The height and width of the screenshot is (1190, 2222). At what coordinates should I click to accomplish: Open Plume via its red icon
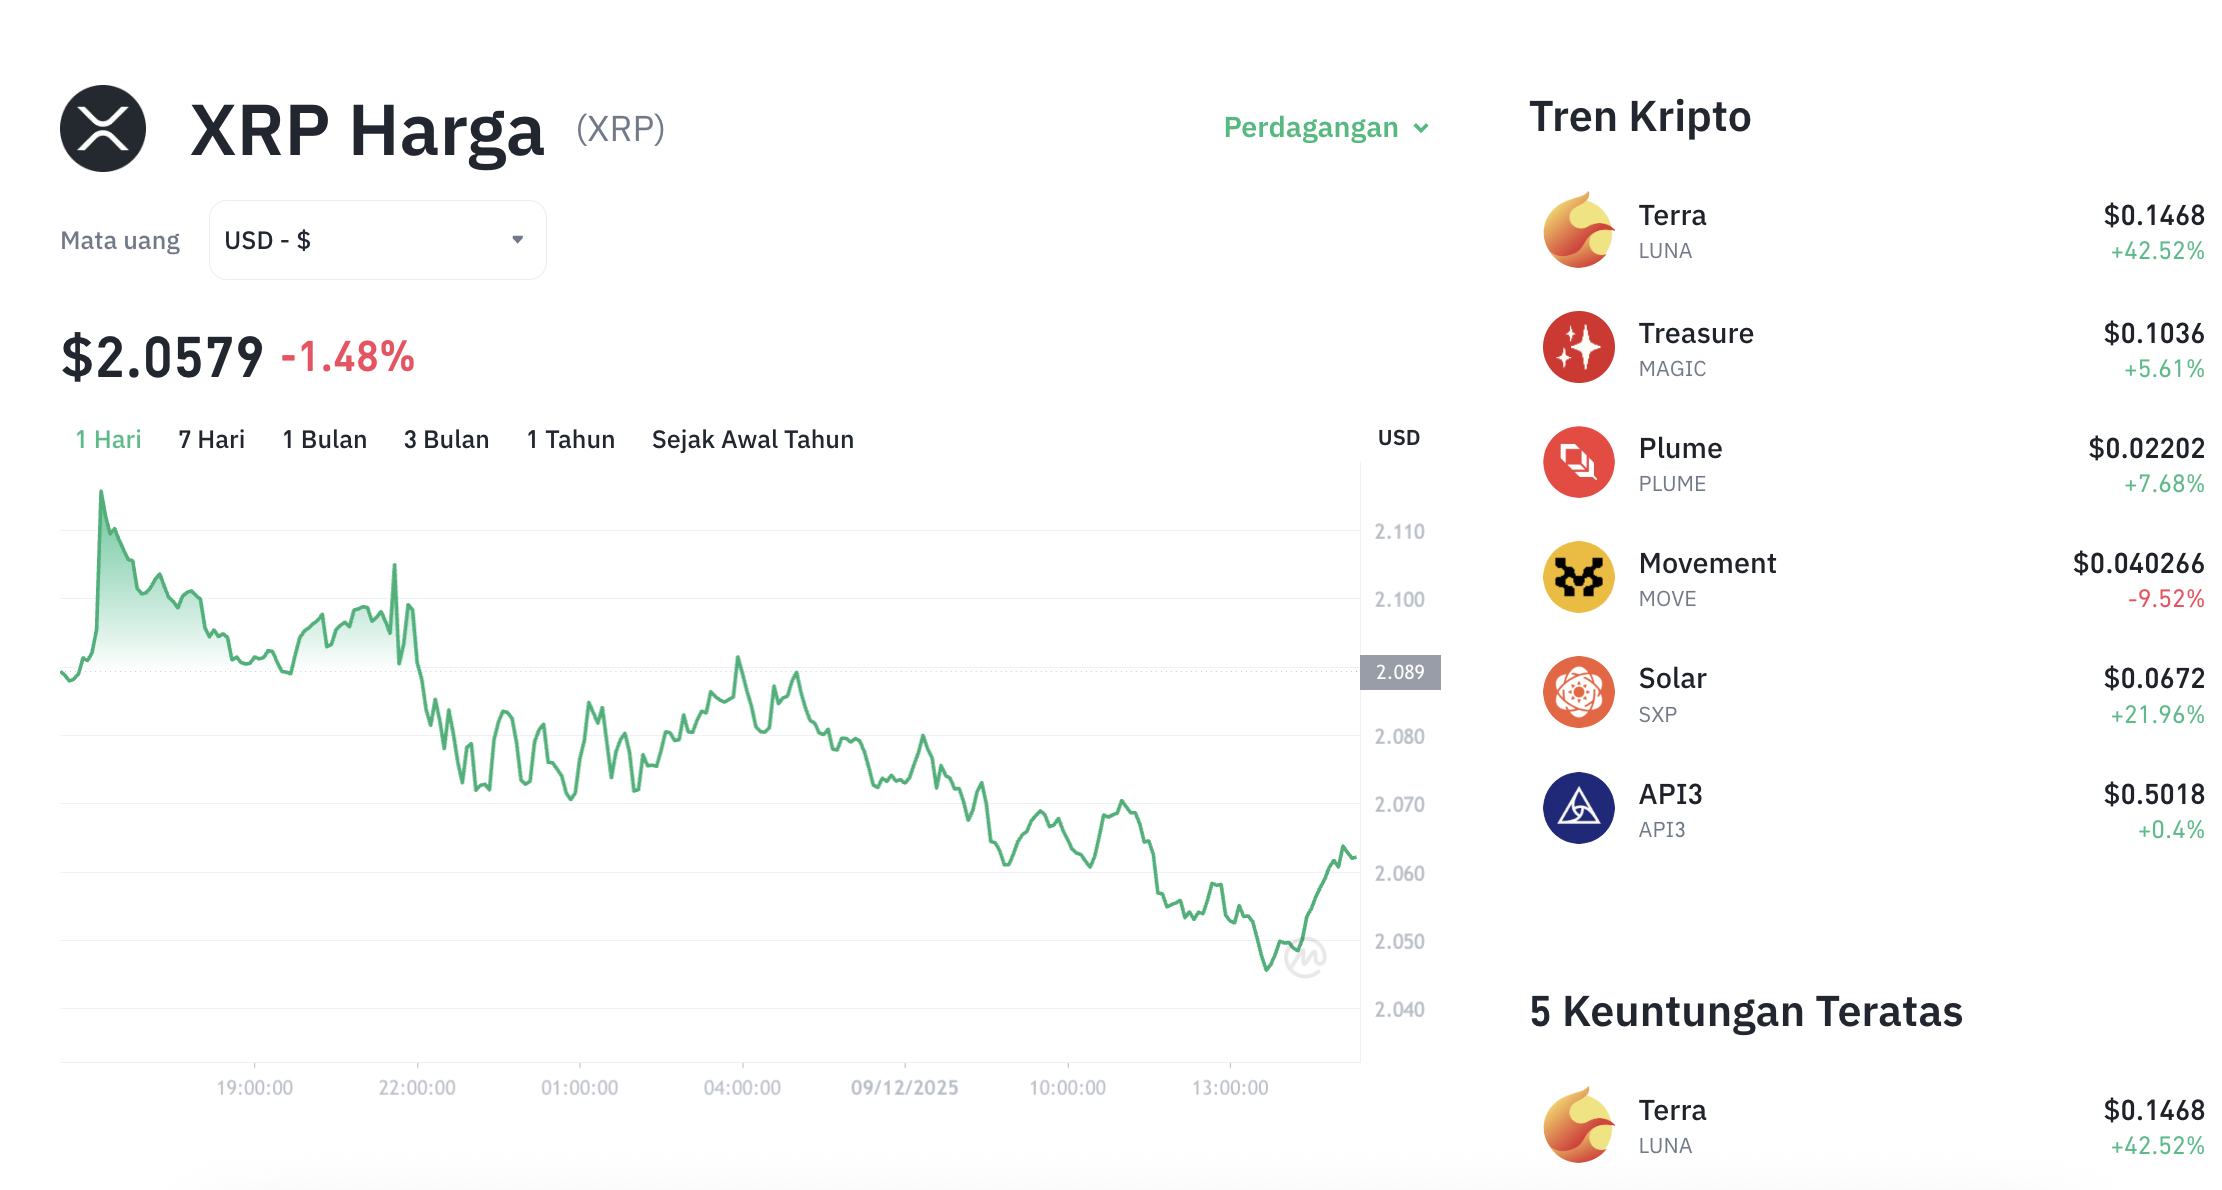click(x=1578, y=462)
